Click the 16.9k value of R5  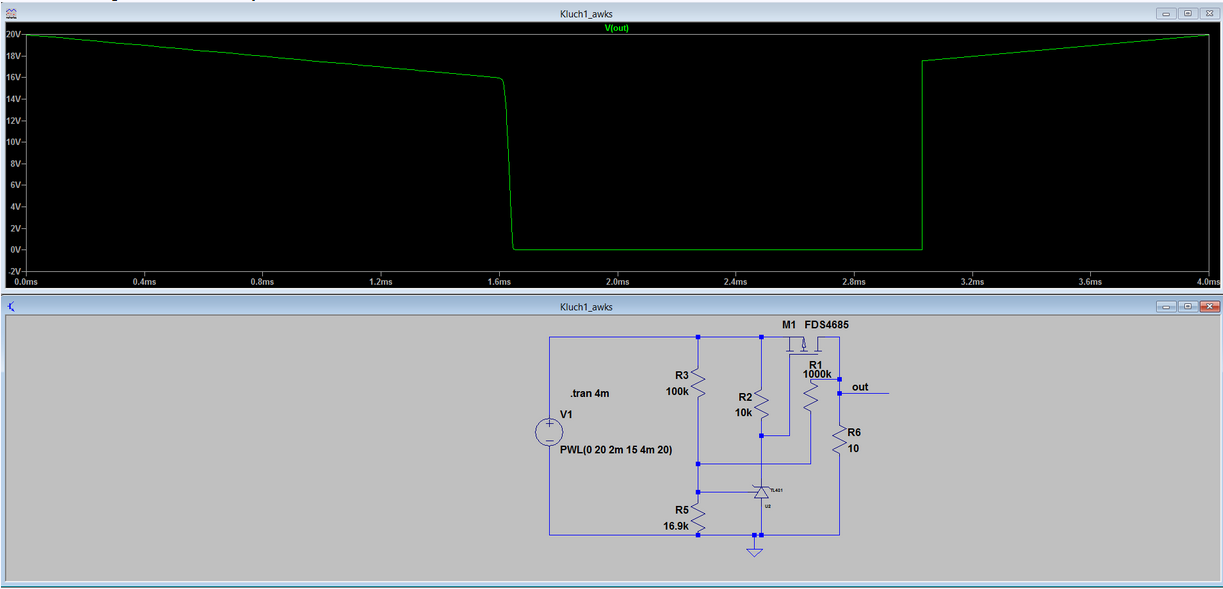tap(675, 525)
